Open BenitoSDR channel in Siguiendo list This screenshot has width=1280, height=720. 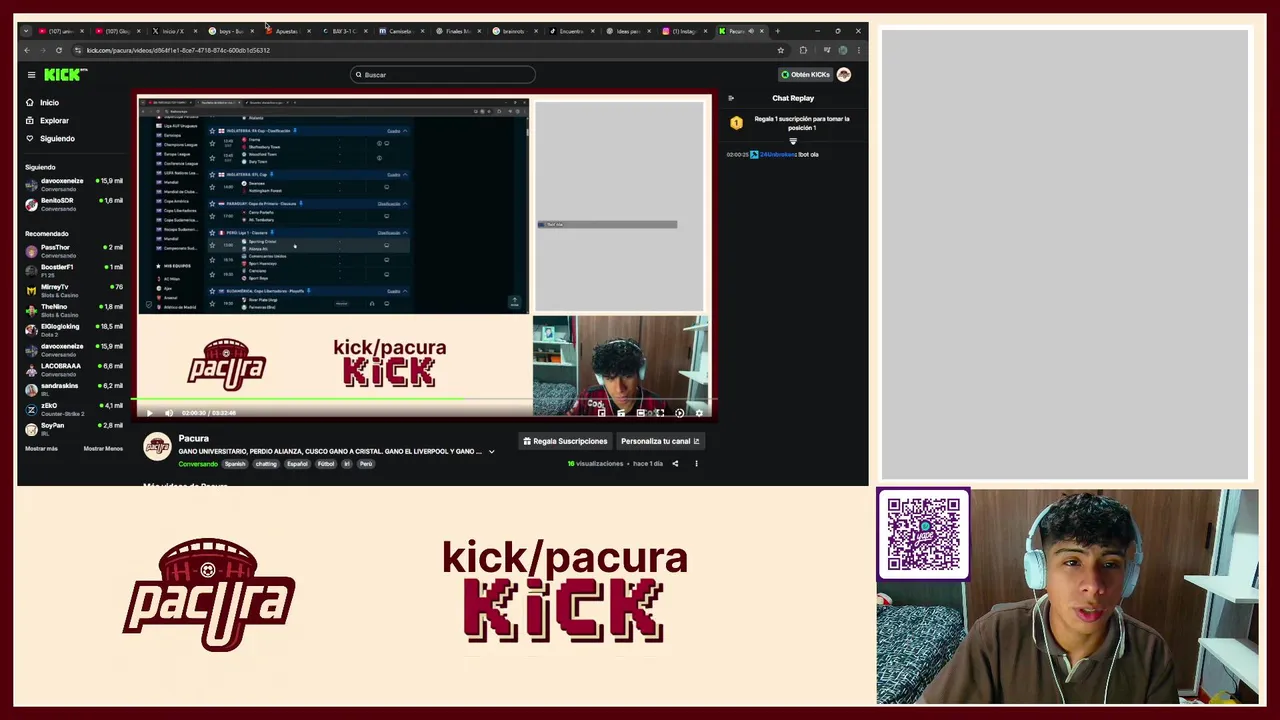(x=74, y=204)
